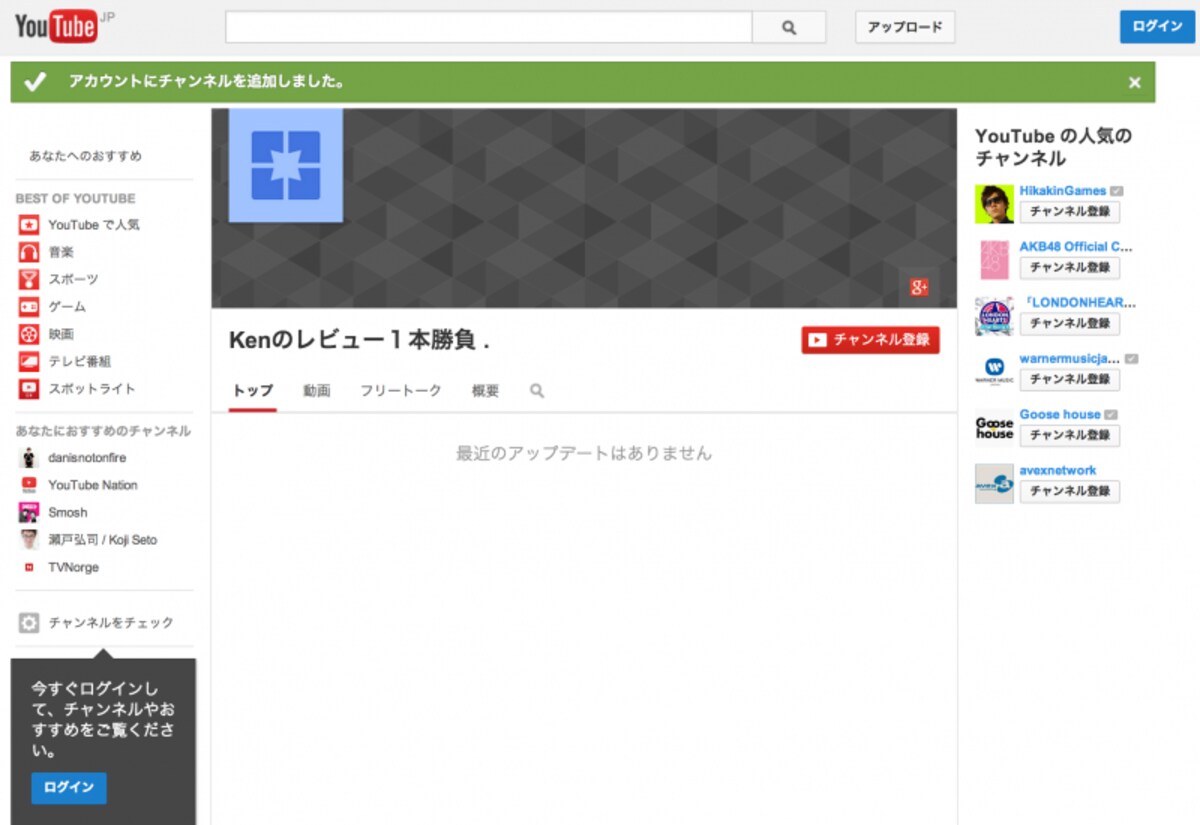This screenshot has width=1200, height=825.
Task: Click channel title Kenのレビュー１本勝負
Action: tap(359, 341)
